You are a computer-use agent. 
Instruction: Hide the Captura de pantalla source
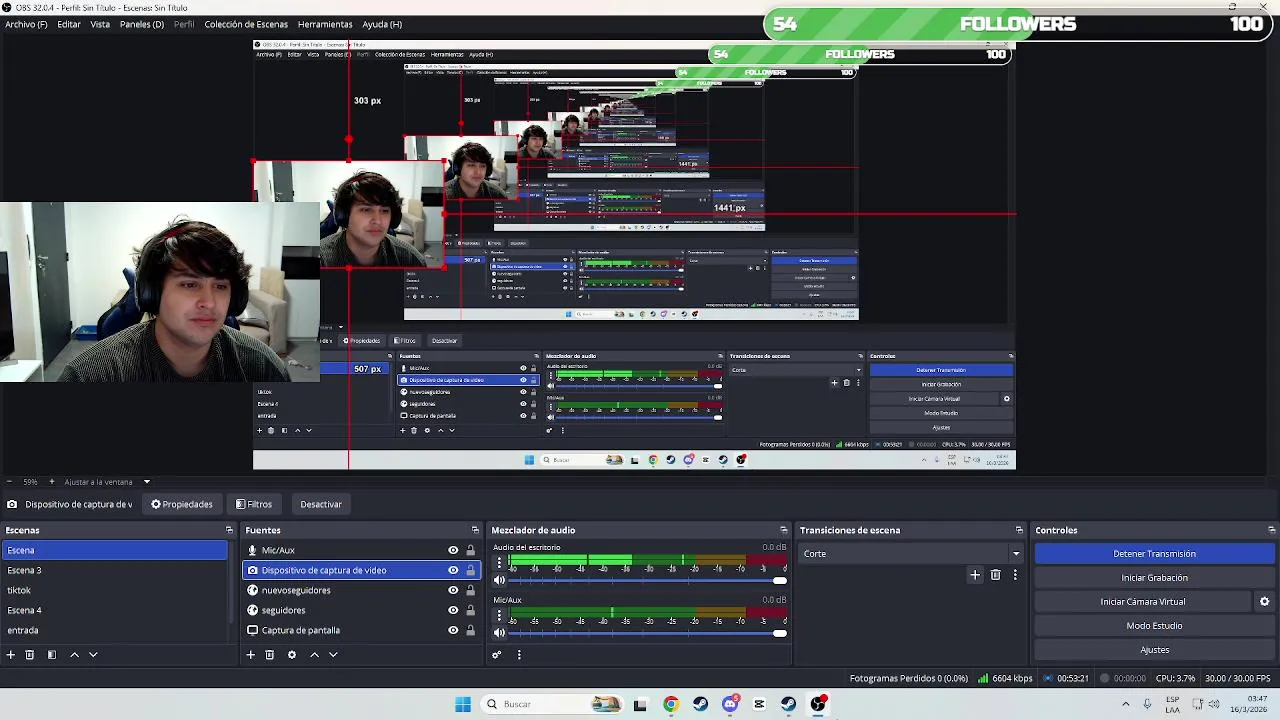[x=453, y=630]
